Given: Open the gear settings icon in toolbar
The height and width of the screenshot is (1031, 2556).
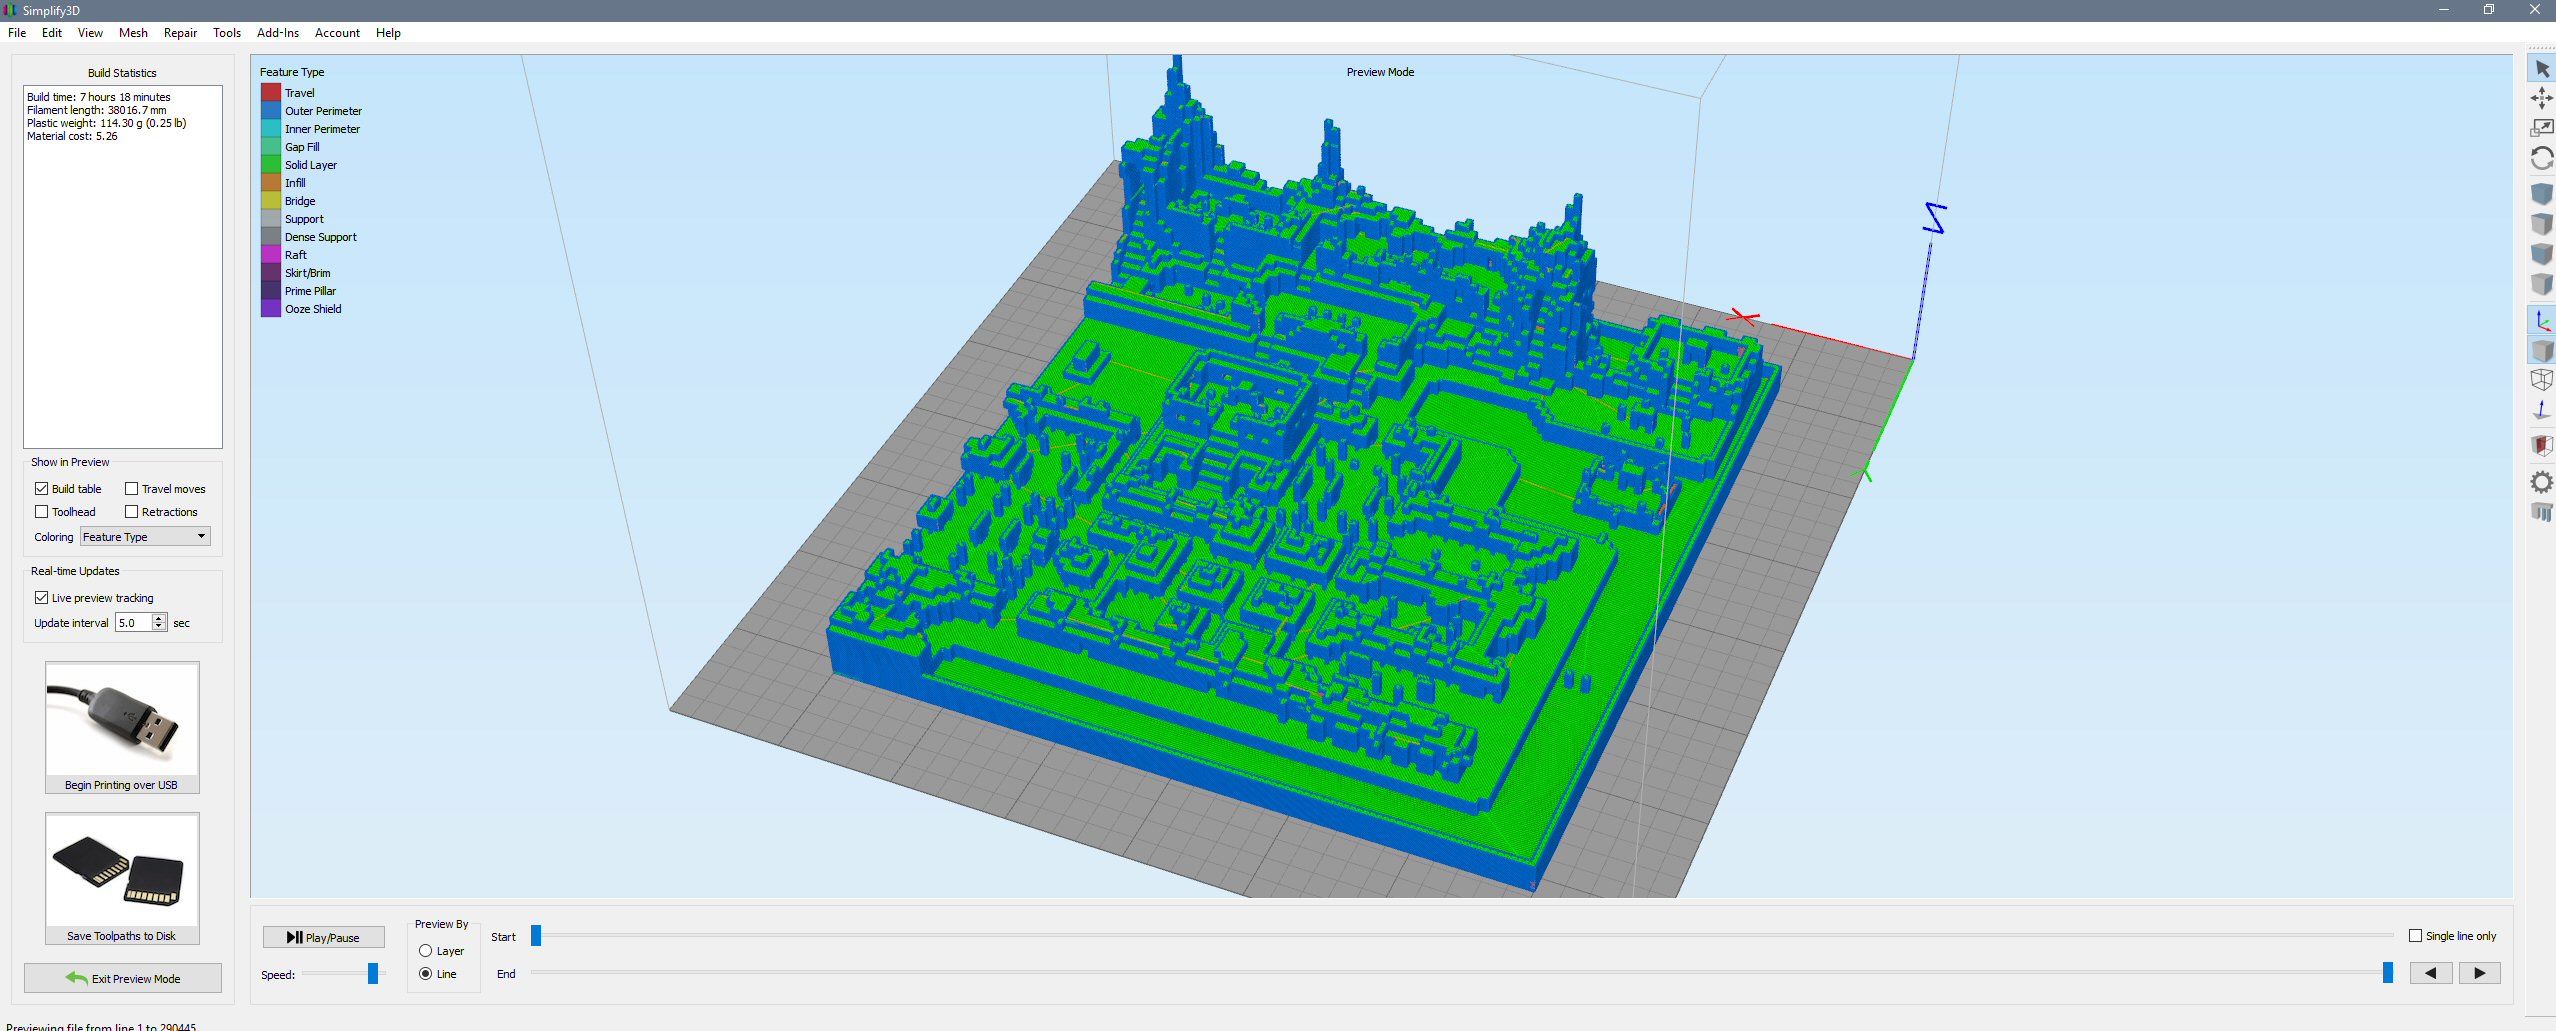Looking at the screenshot, I should pyautogui.click(x=2541, y=483).
